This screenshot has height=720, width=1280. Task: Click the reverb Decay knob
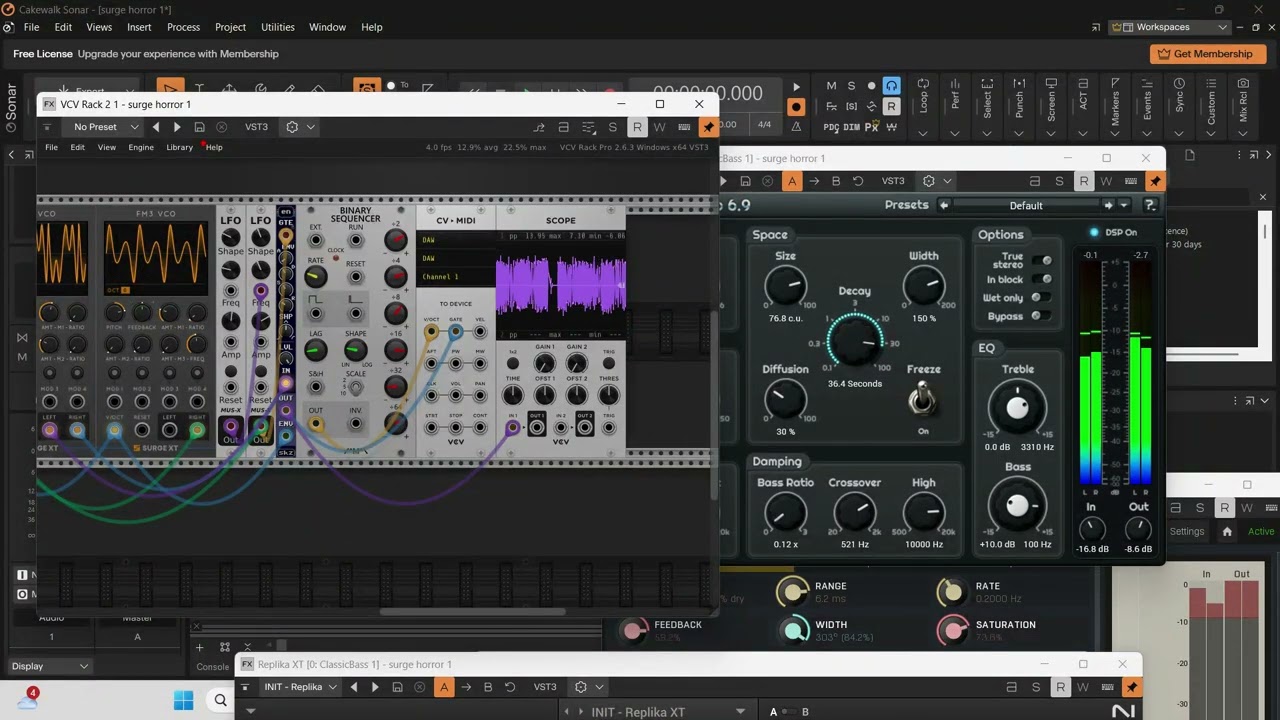pyautogui.click(x=855, y=340)
